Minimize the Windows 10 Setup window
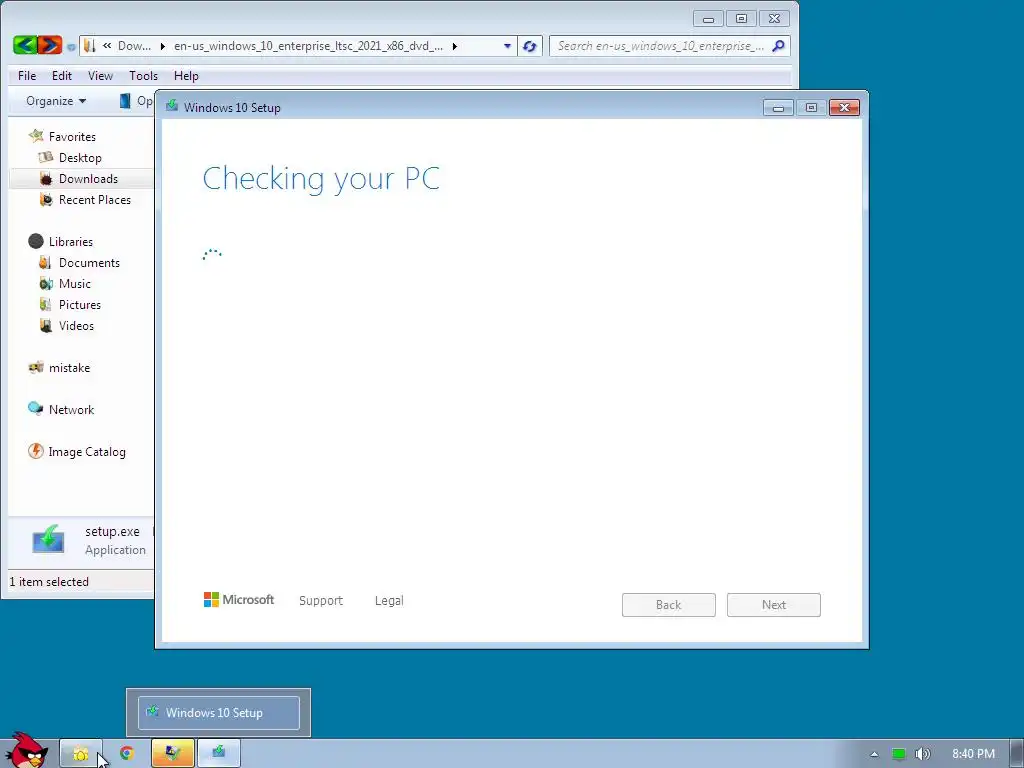 tap(778, 108)
